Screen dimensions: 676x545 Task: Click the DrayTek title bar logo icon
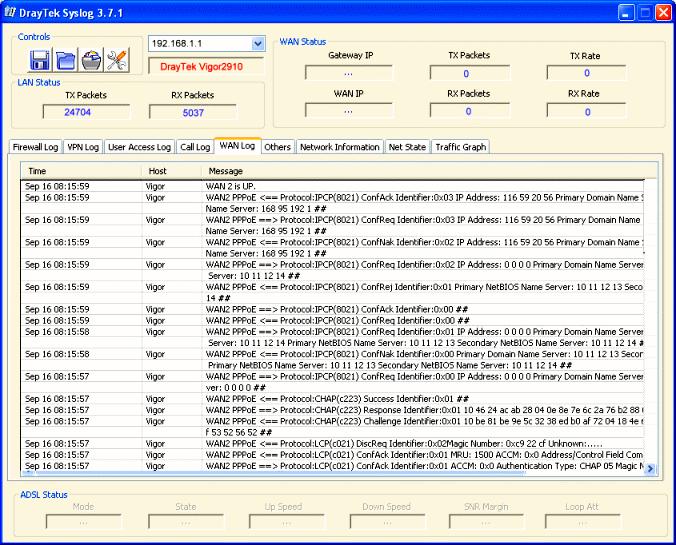click(x=10, y=12)
